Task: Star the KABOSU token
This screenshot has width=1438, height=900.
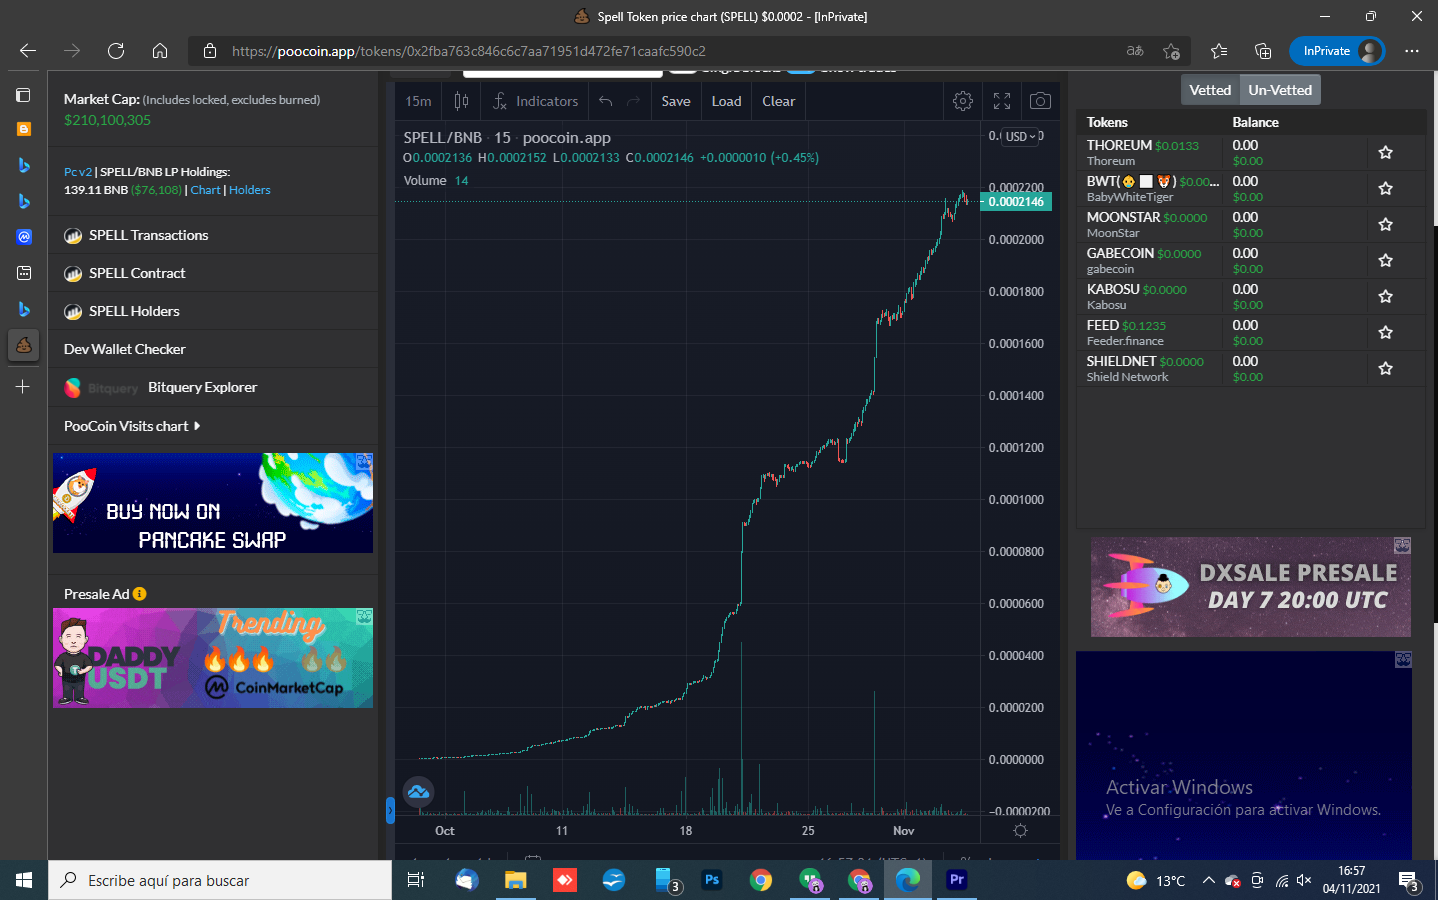Action: pyautogui.click(x=1385, y=297)
